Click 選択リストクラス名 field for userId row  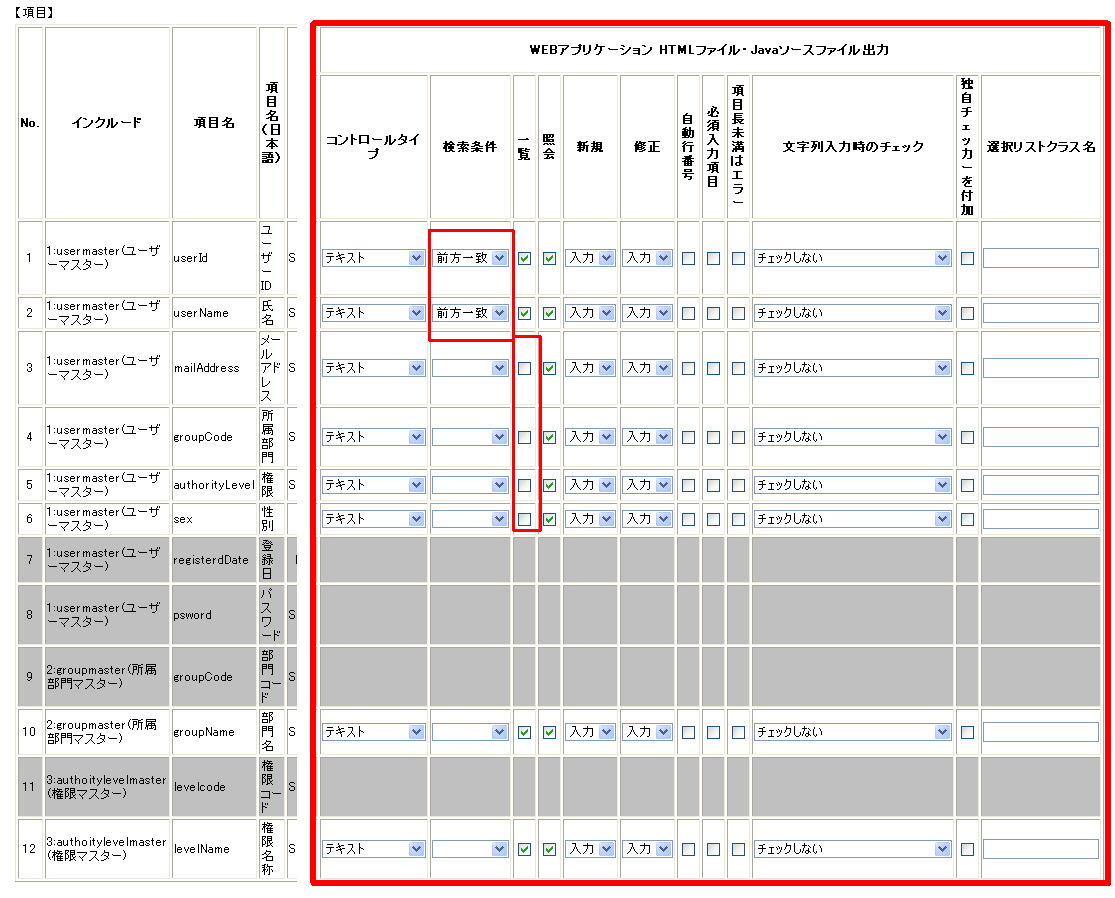tap(1040, 258)
